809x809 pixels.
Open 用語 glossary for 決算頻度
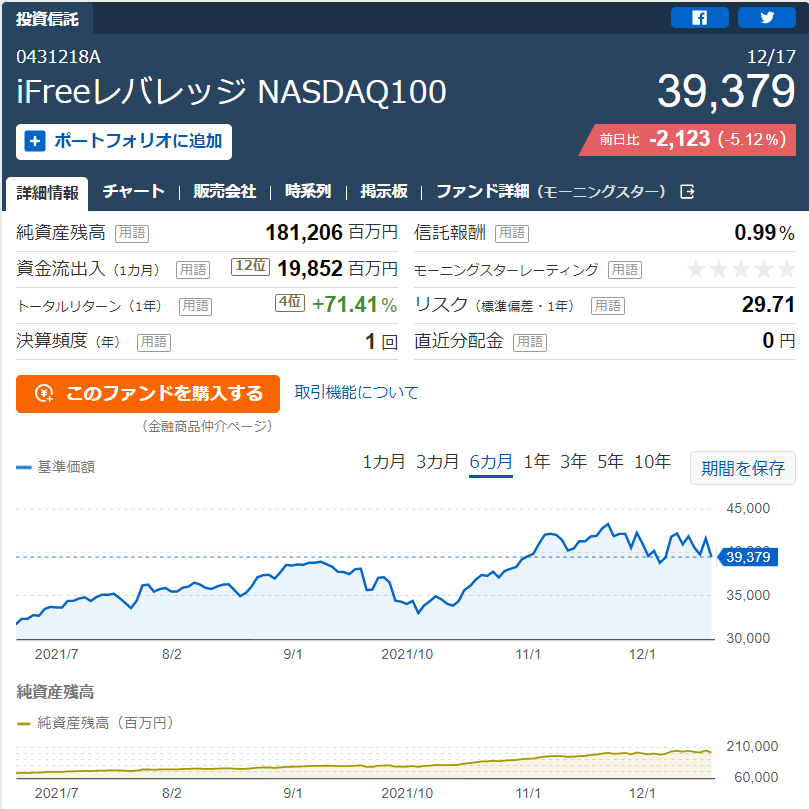click(154, 342)
